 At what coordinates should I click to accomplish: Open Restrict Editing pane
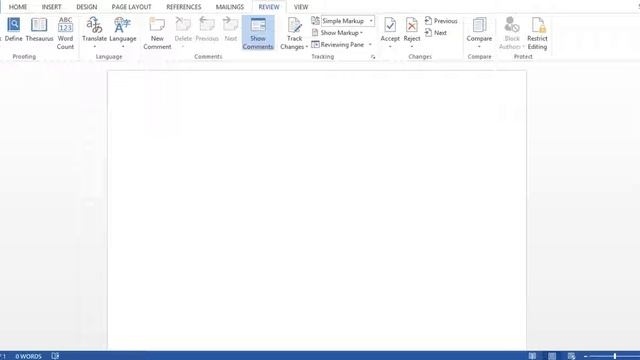pyautogui.click(x=537, y=33)
